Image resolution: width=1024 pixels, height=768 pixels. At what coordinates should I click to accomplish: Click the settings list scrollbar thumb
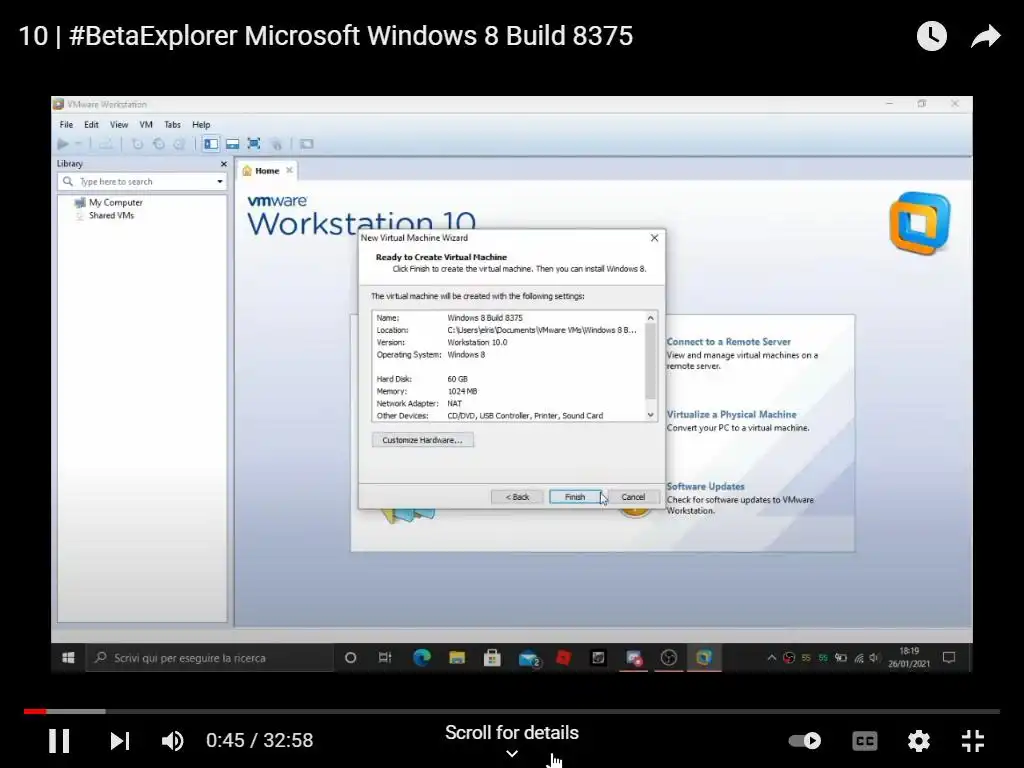pyautogui.click(x=650, y=360)
